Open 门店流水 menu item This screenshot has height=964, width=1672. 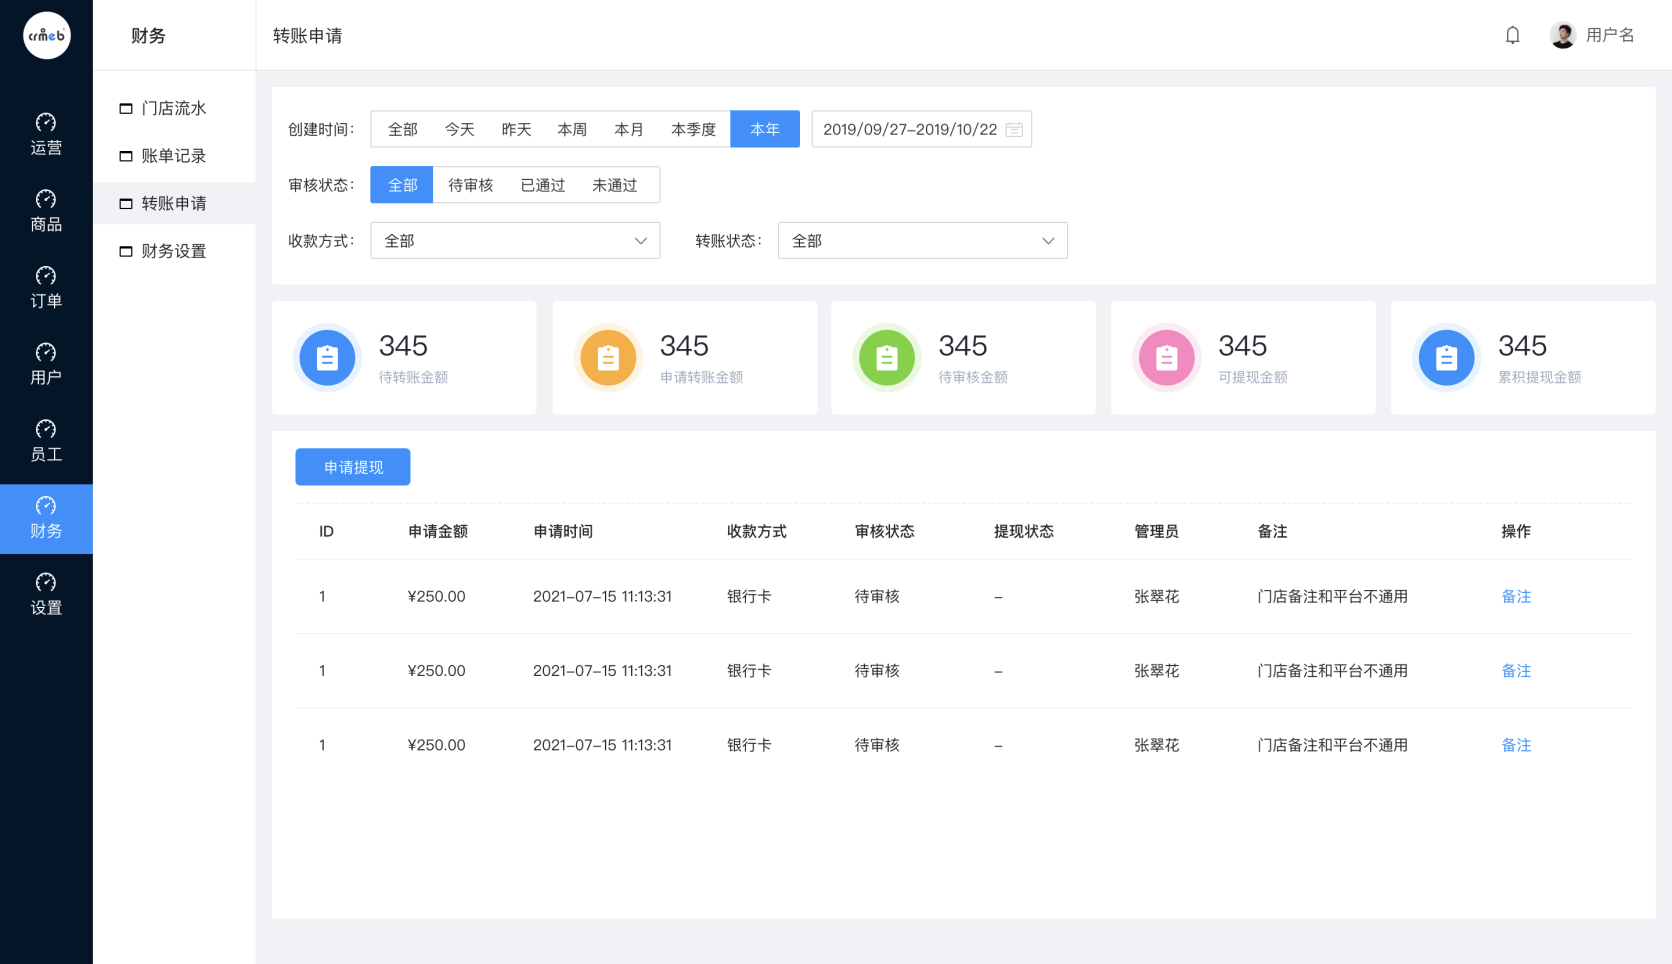coord(174,108)
